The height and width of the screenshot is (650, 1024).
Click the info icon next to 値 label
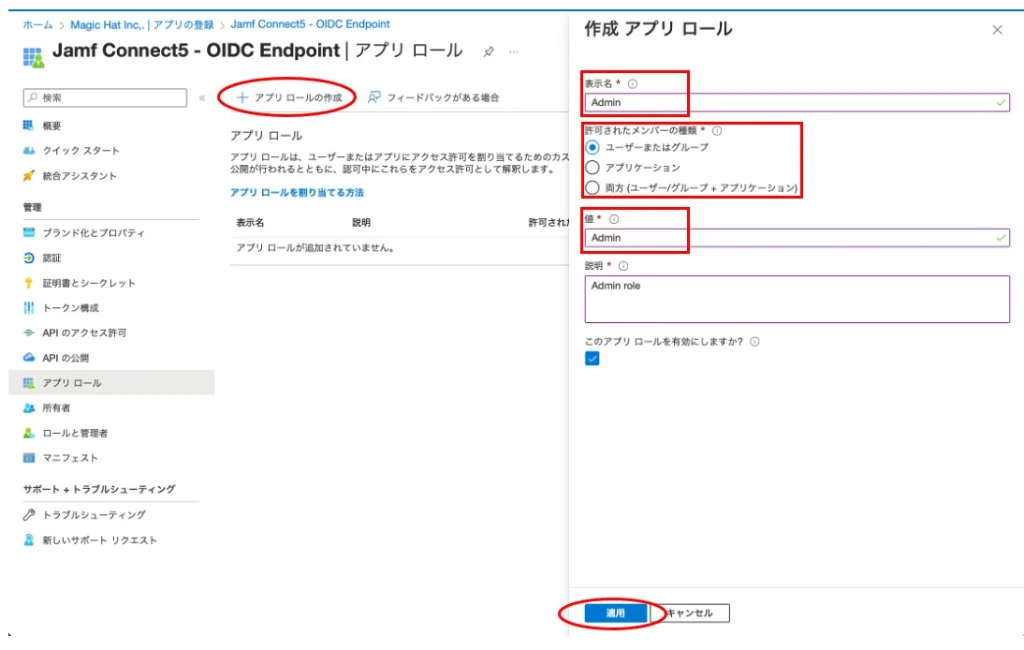pos(614,219)
